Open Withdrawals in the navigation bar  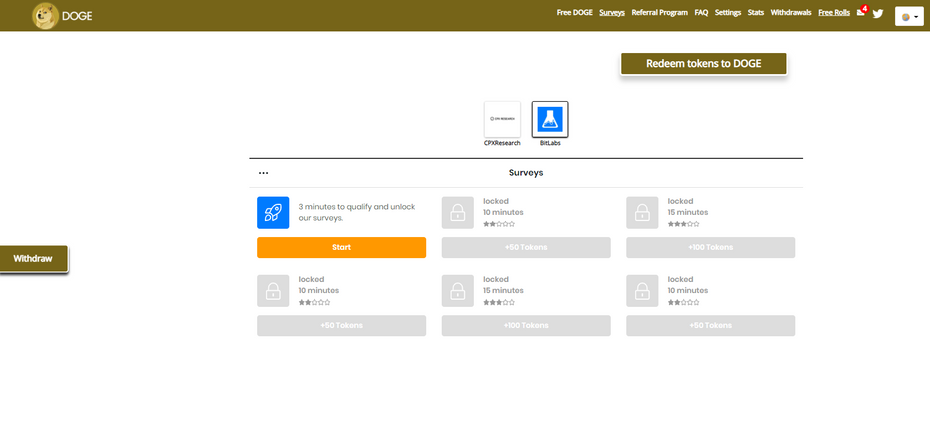tap(791, 12)
